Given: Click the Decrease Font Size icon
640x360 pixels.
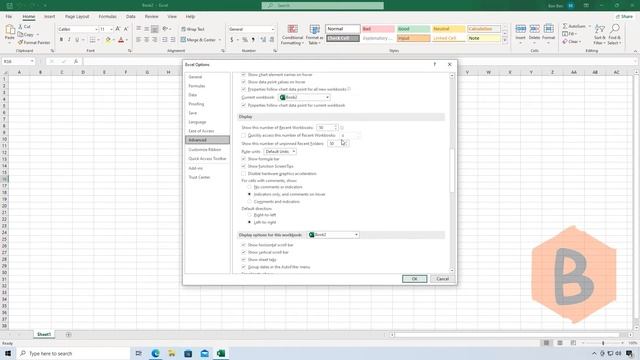Looking at the screenshot, I should (126, 29).
